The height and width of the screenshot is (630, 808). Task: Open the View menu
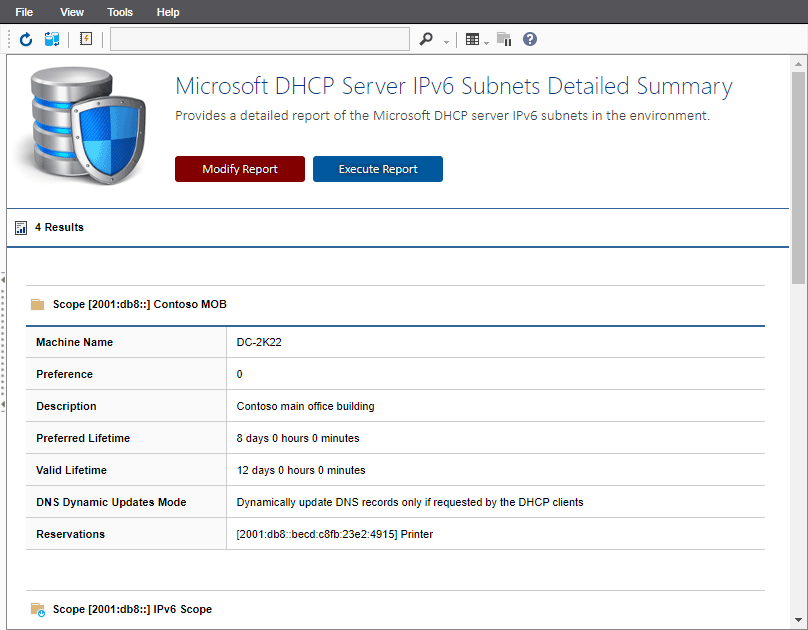coord(72,12)
